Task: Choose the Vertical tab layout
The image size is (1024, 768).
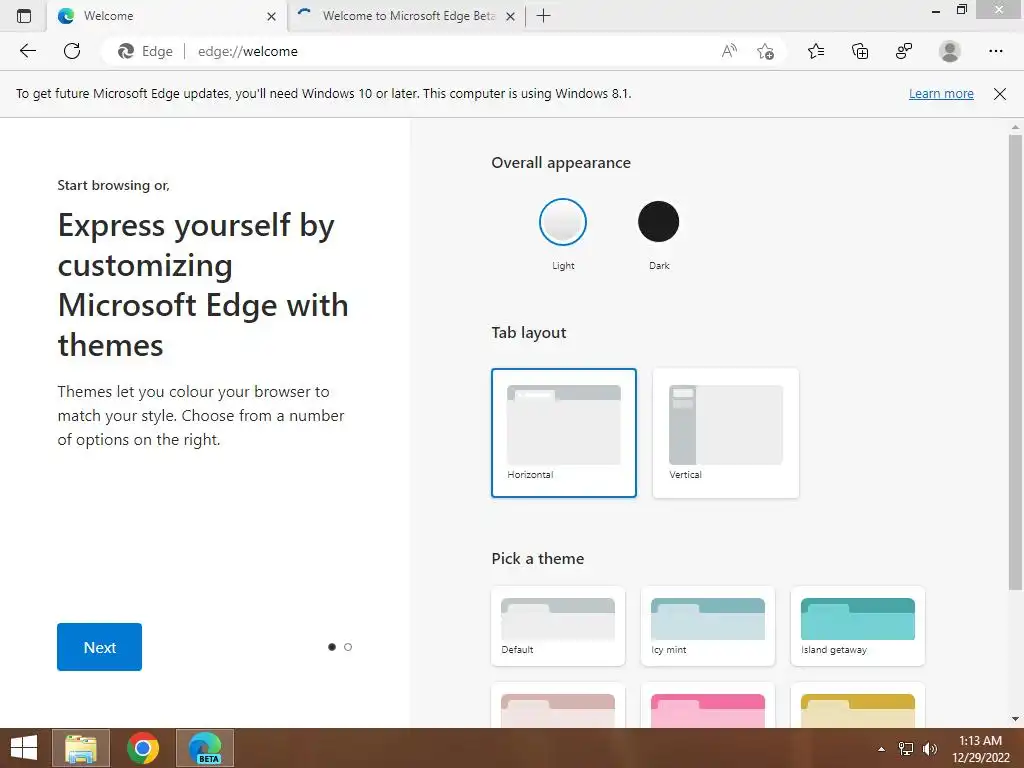Action: point(726,432)
